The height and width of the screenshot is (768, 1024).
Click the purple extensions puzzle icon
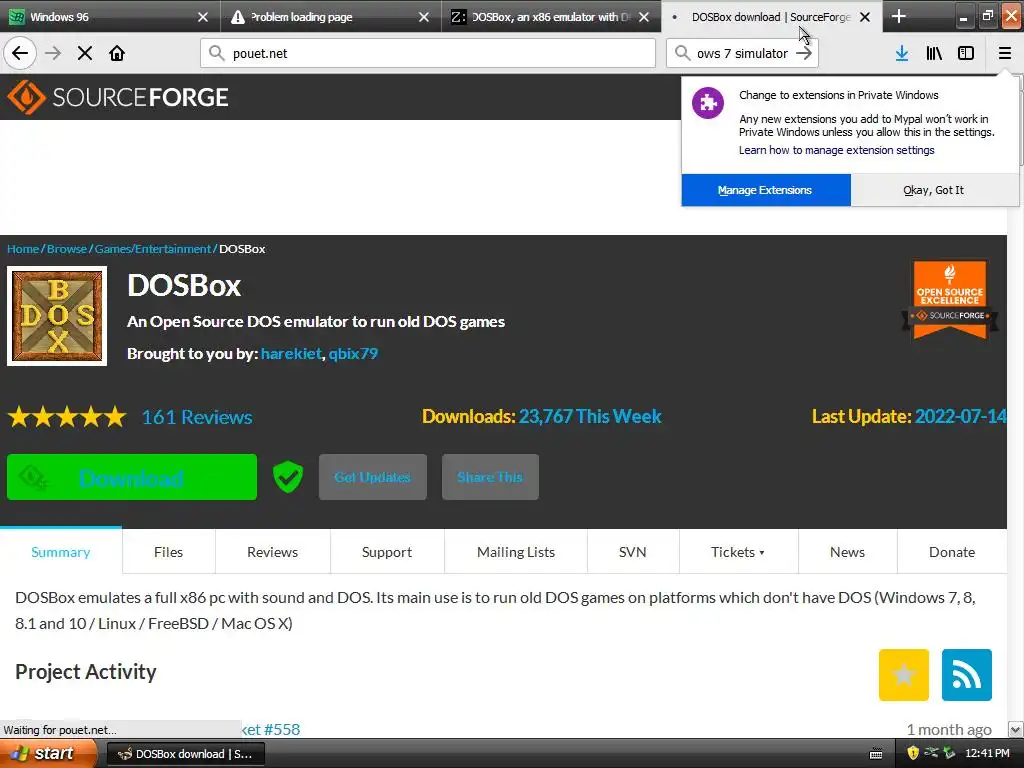point(708,103)
